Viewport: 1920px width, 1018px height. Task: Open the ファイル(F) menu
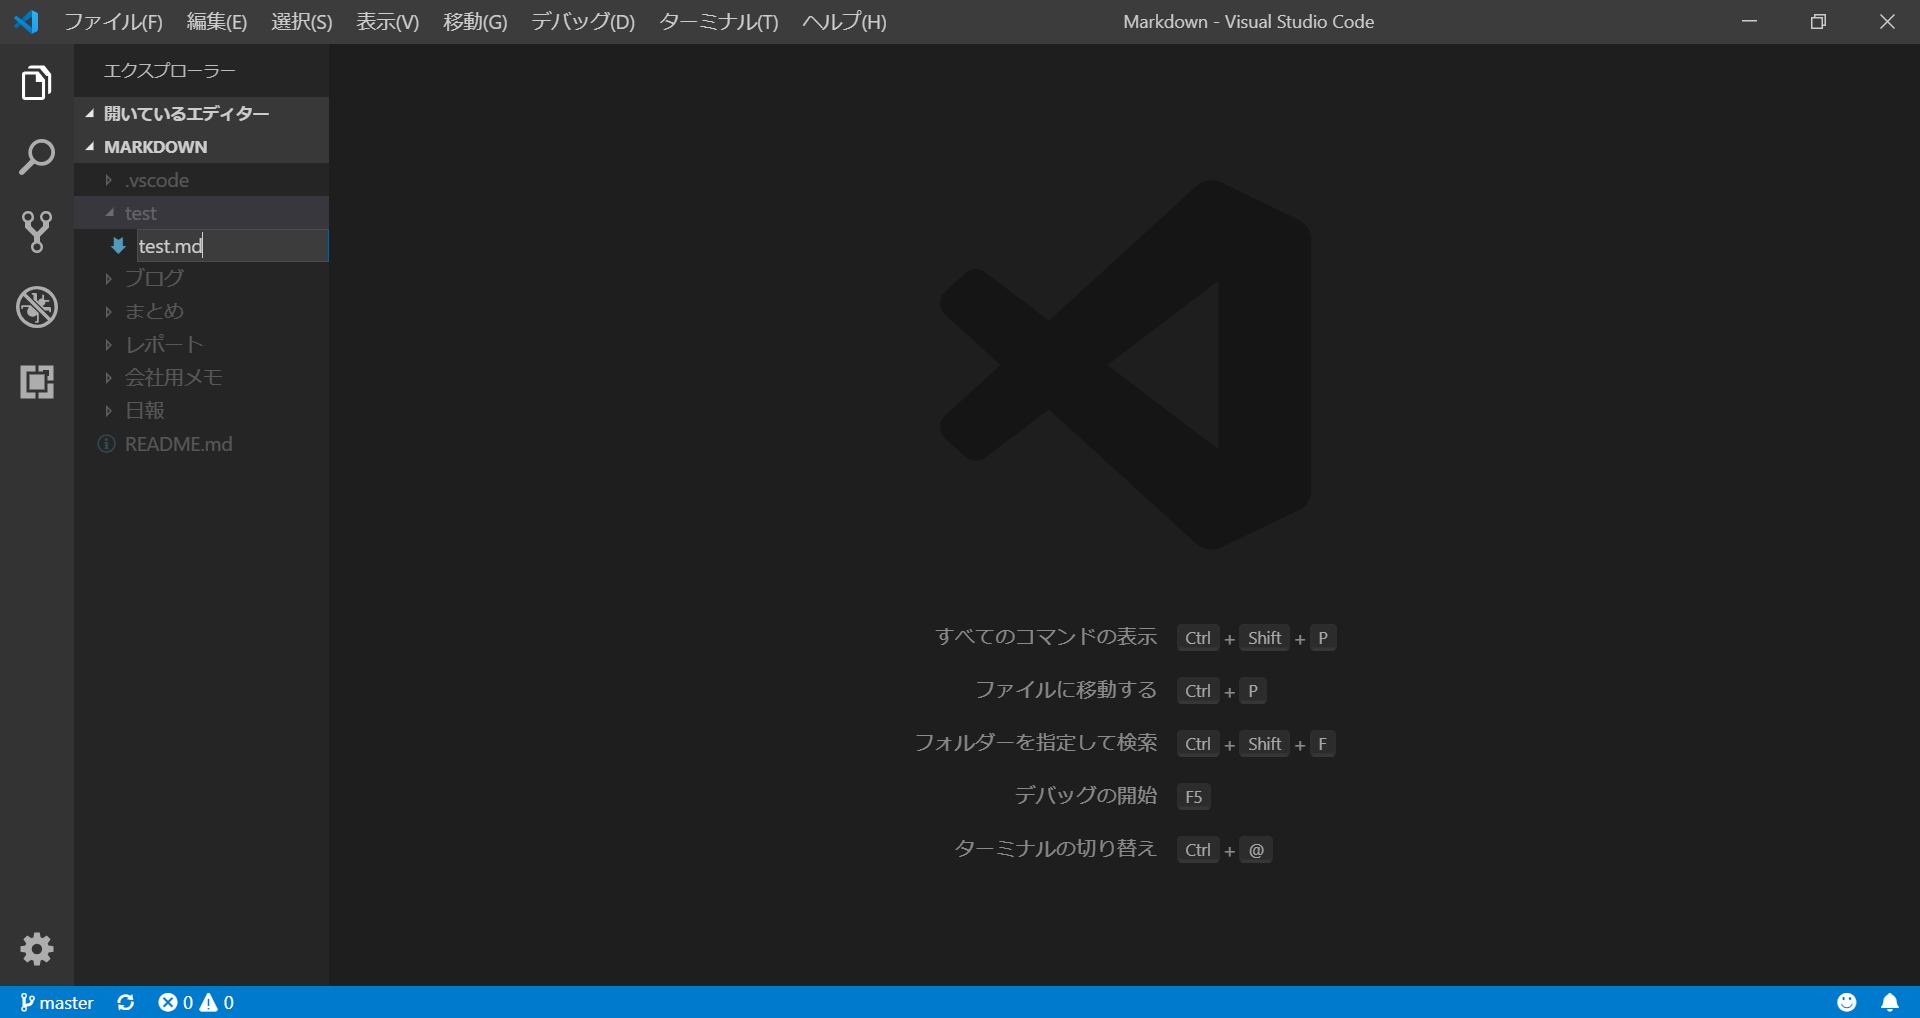pos(114,22)
